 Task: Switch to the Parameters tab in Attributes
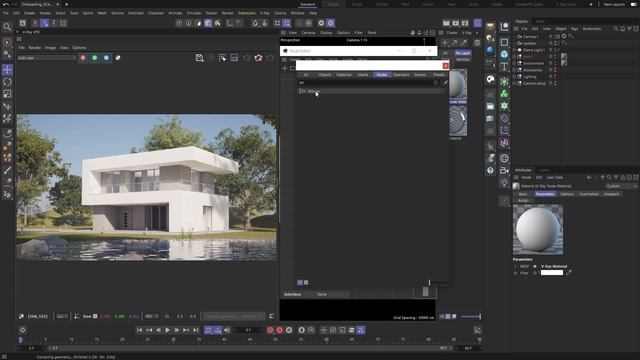pos(545,194)
